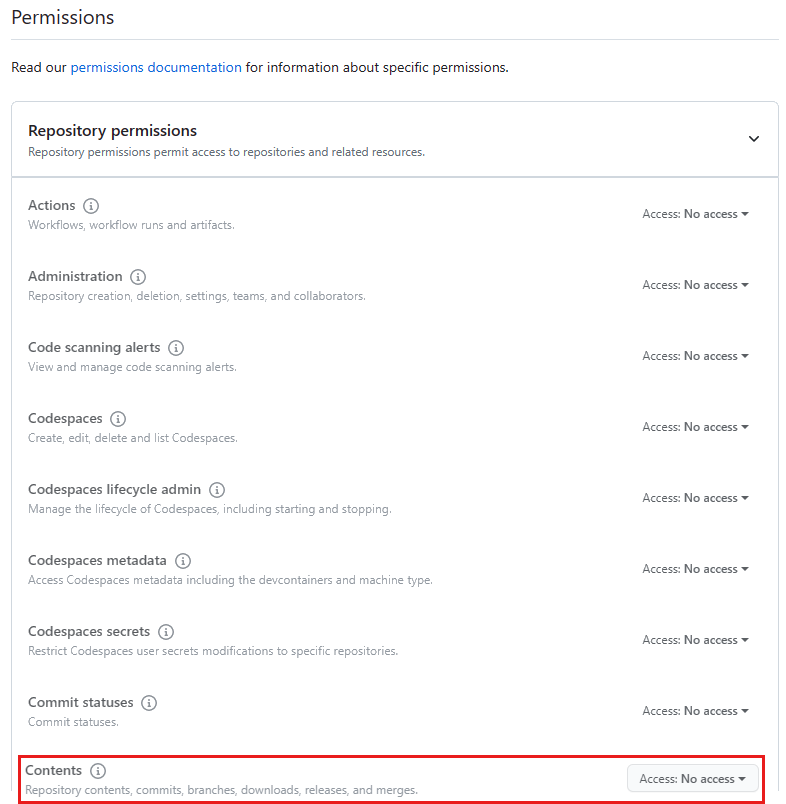This screenshot has height=804, width=786.
Task: Open the info icon beside Contents
Action: 98,771
